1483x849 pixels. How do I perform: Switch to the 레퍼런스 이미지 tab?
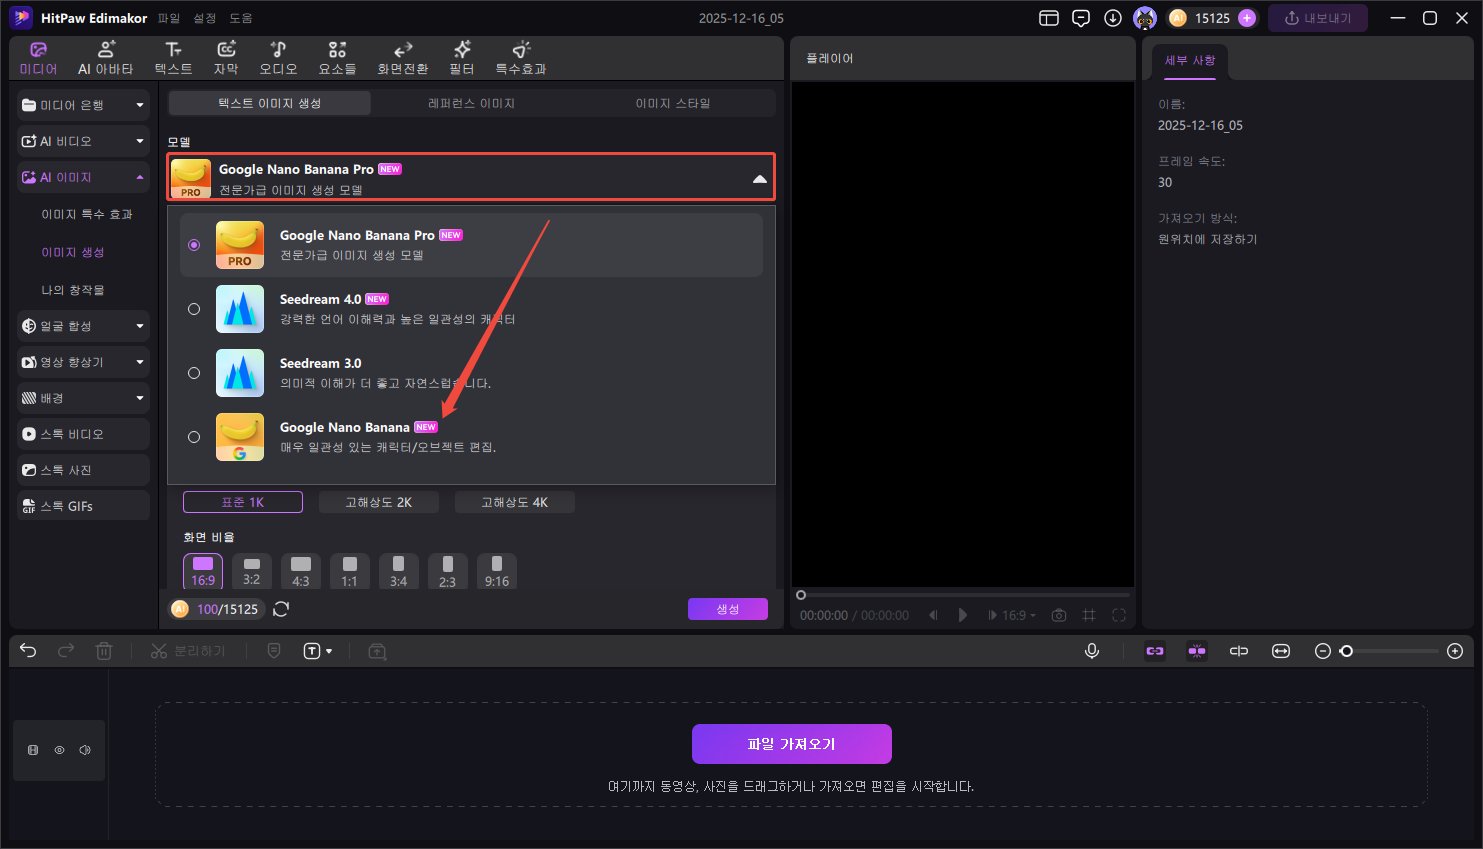pos(471,103)
